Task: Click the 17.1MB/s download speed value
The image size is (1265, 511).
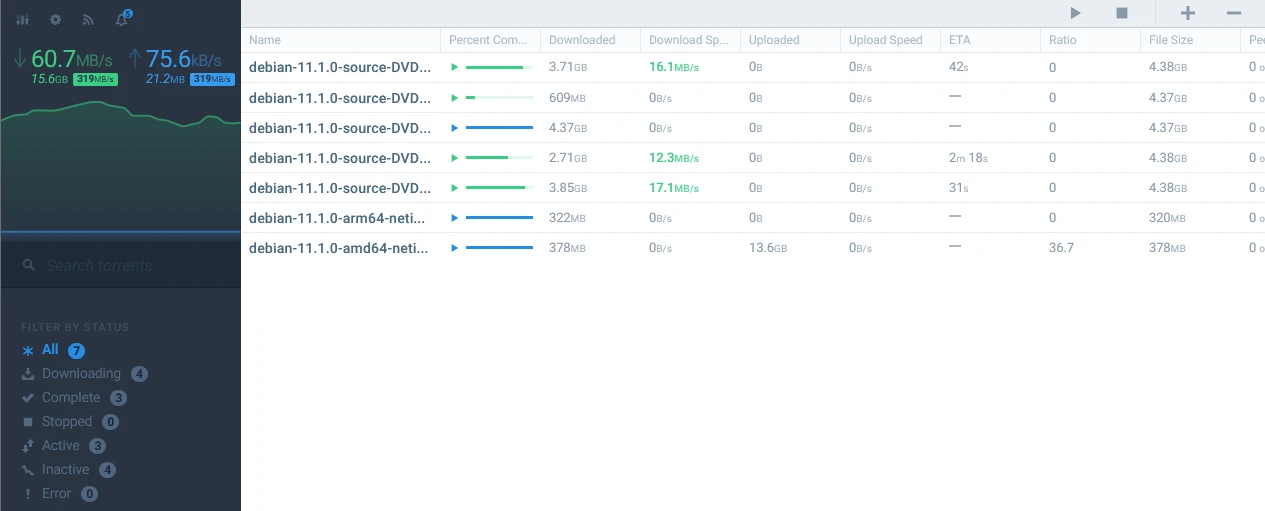Action: point(674,188)
